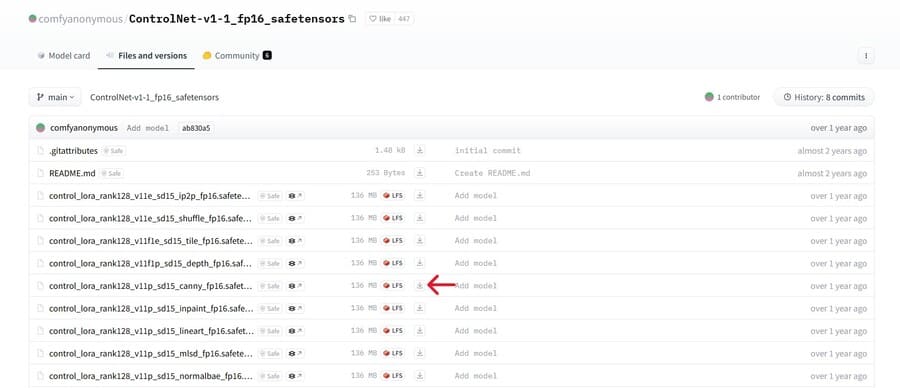The width and height of the screenshot is (900, 388).
Task: Click the LFS badge on the canny row
Action: (393, 286)
